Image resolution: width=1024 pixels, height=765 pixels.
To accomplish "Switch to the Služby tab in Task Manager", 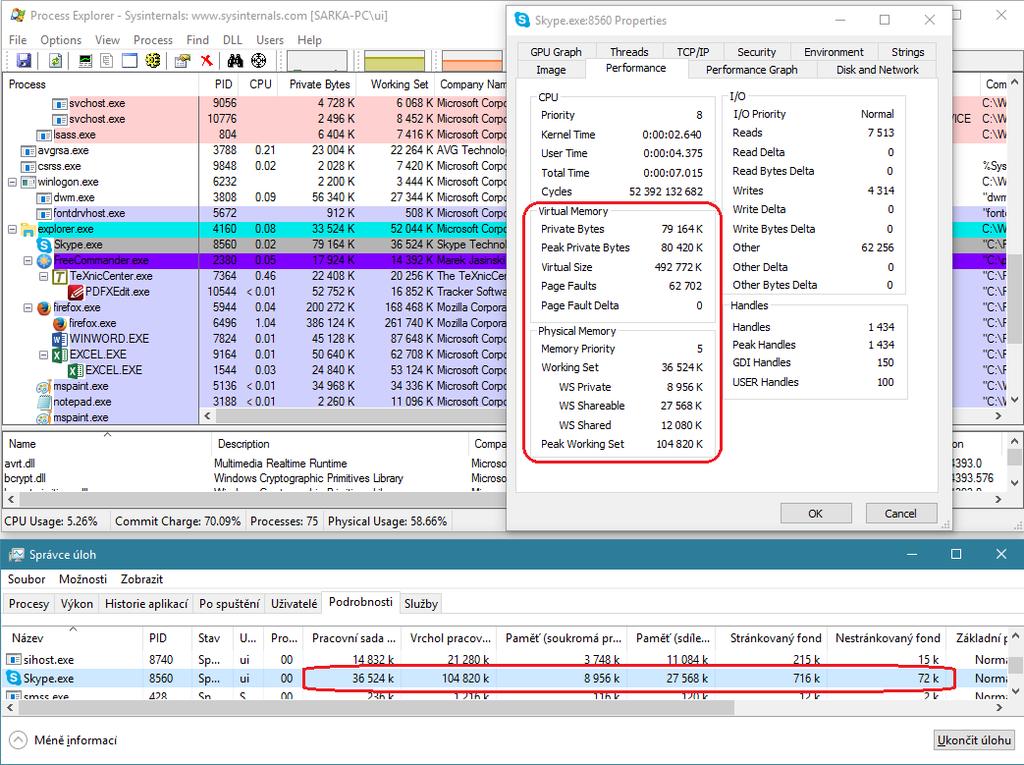I will pyautogui.click(x=421, y=604).
